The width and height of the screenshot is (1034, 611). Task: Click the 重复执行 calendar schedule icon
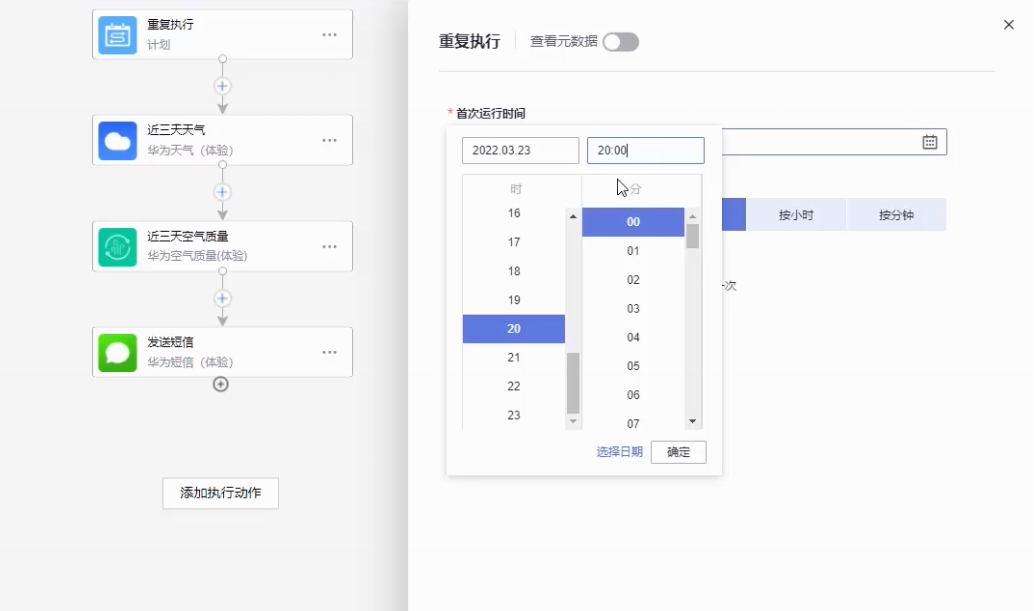click(117, 35)
